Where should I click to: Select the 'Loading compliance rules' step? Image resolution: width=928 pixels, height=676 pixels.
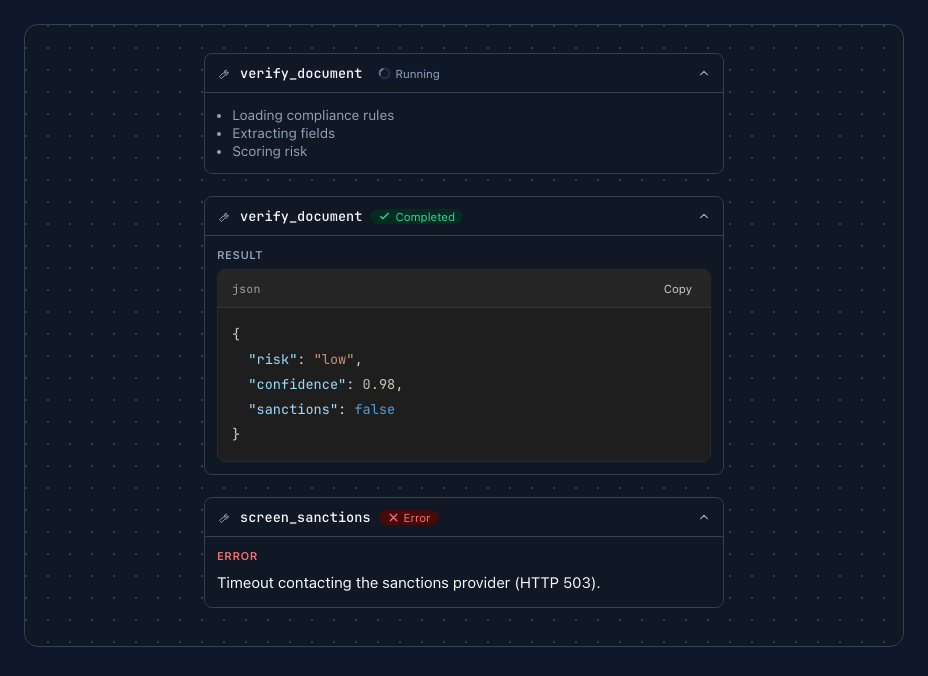[312, 115]
